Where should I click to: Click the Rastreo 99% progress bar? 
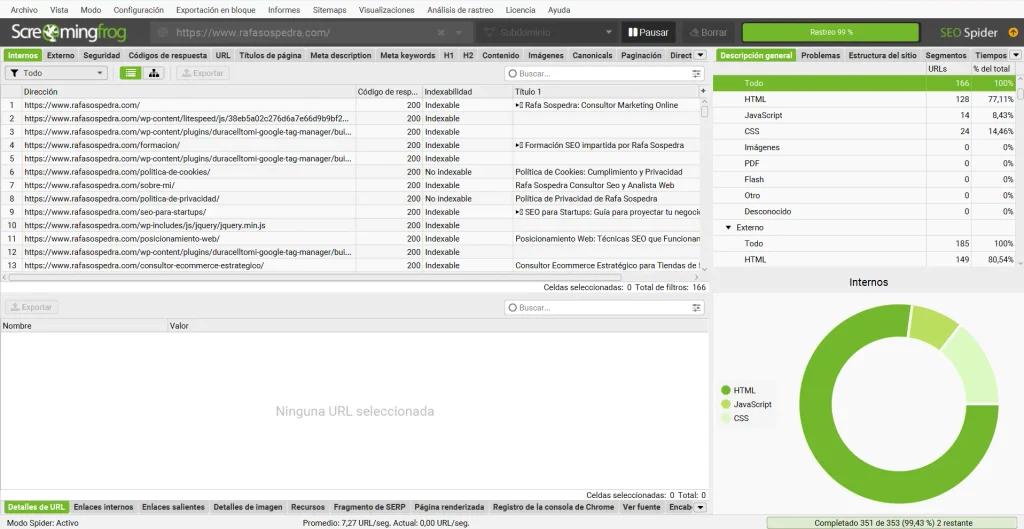[831, 32]
